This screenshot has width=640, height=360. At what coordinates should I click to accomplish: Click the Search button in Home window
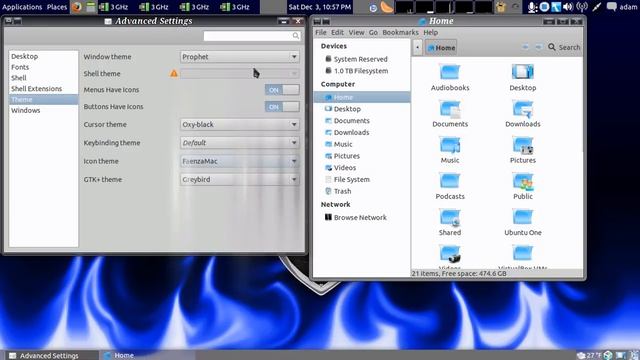(x=564, y=47)
